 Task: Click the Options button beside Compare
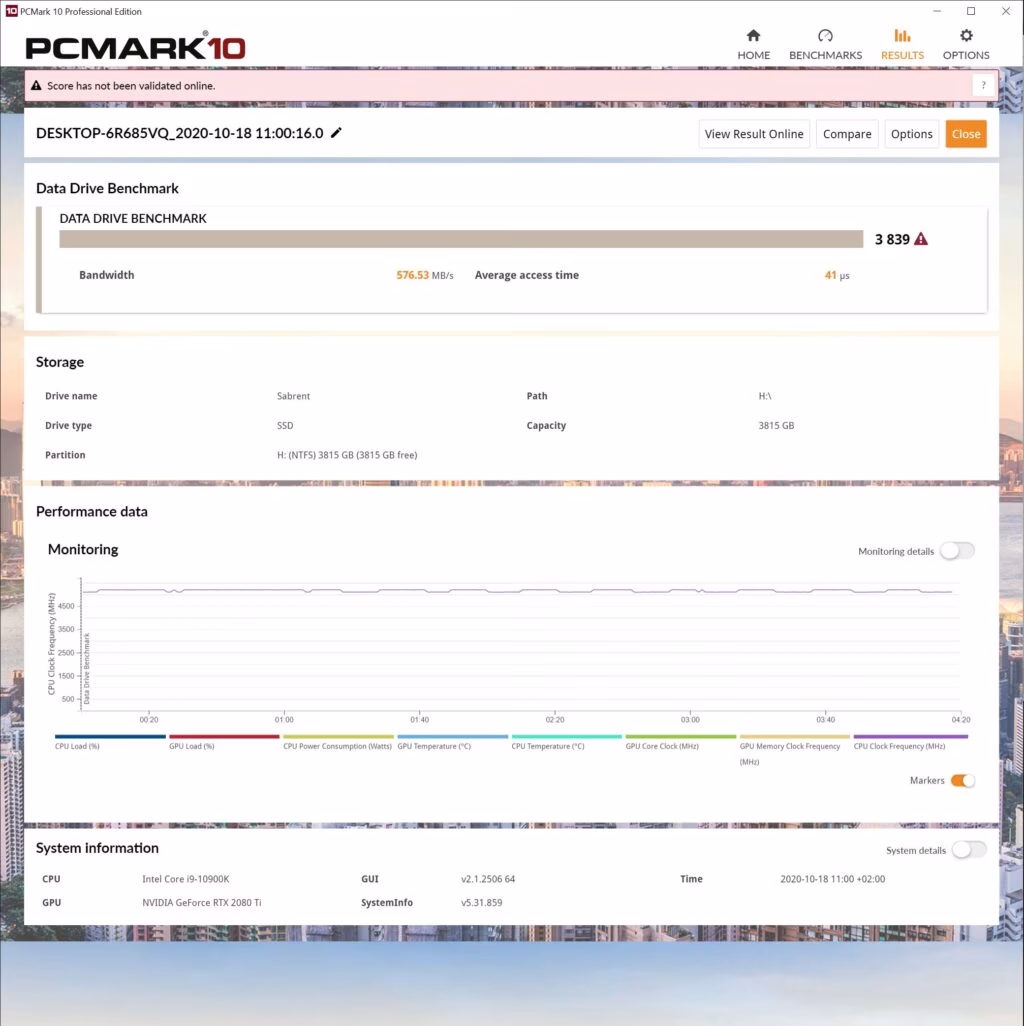click(911, 134)
